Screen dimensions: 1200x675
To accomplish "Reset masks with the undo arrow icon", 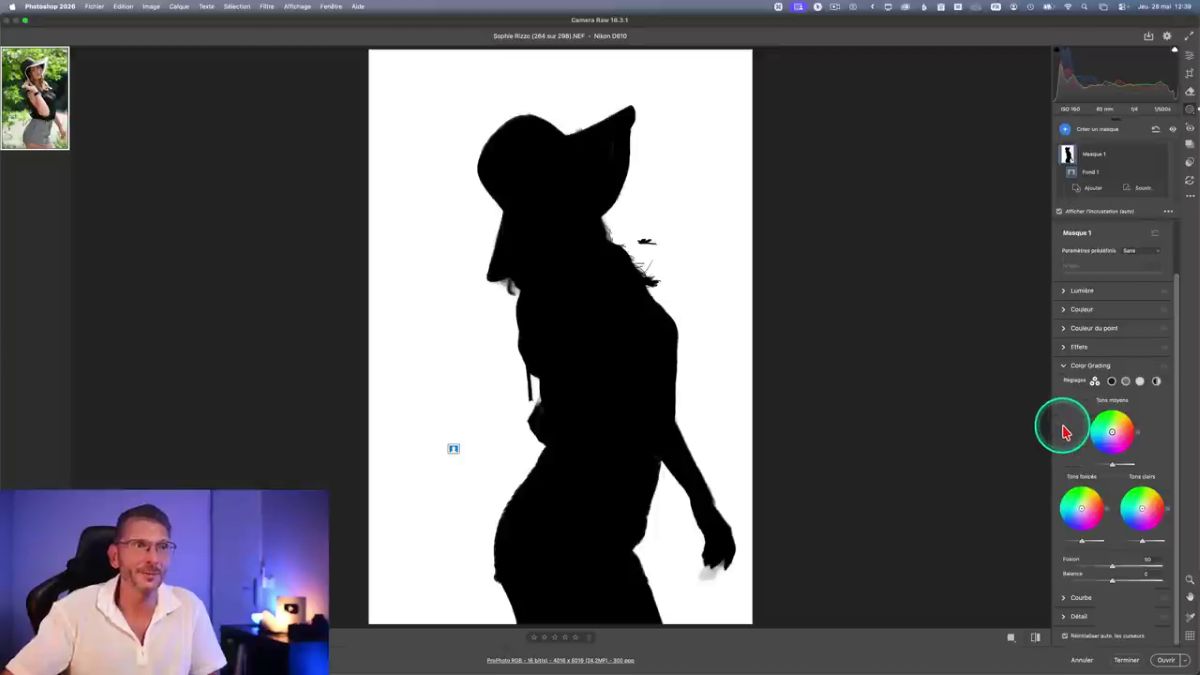I will click(x=1156, y=129).
